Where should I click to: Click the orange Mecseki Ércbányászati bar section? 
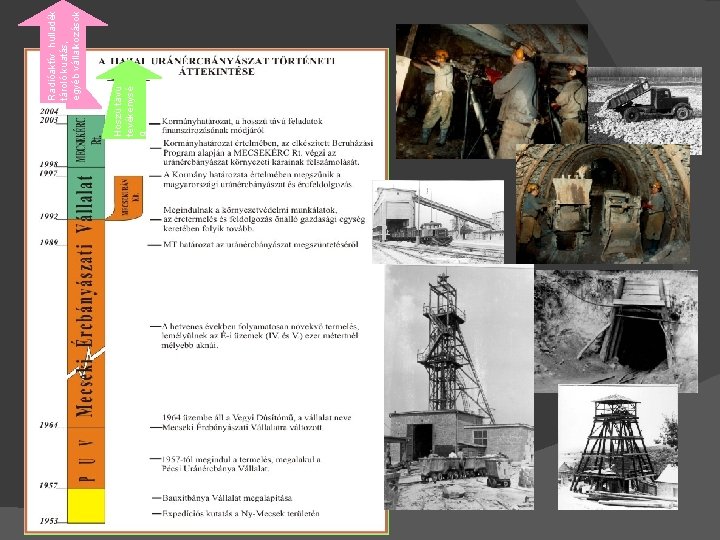(x=86, y=324)
